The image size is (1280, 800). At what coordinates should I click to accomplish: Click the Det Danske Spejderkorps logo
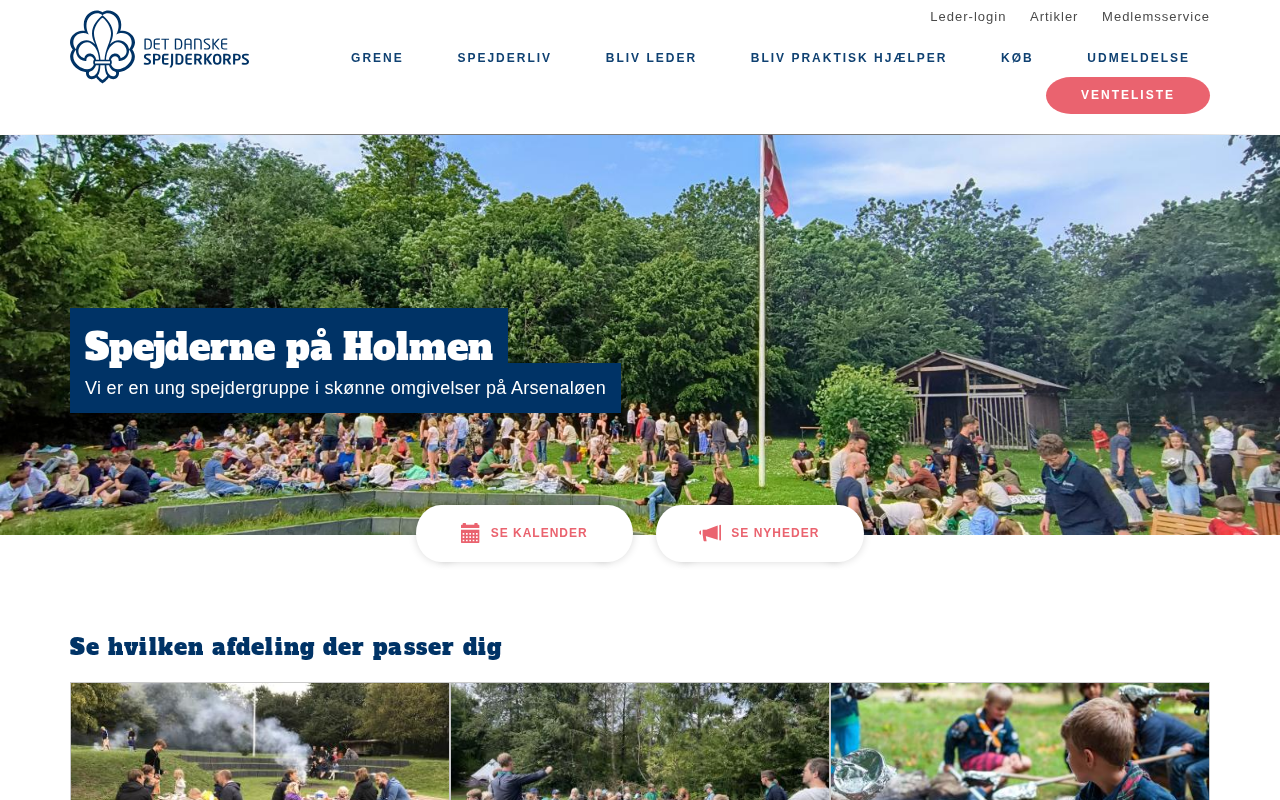point(160,46)
